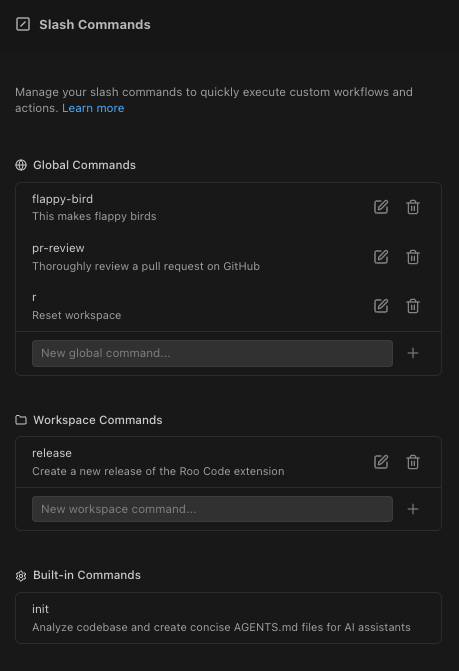Open the Learn more link
459x671 pixels.
tap(93, 108)
